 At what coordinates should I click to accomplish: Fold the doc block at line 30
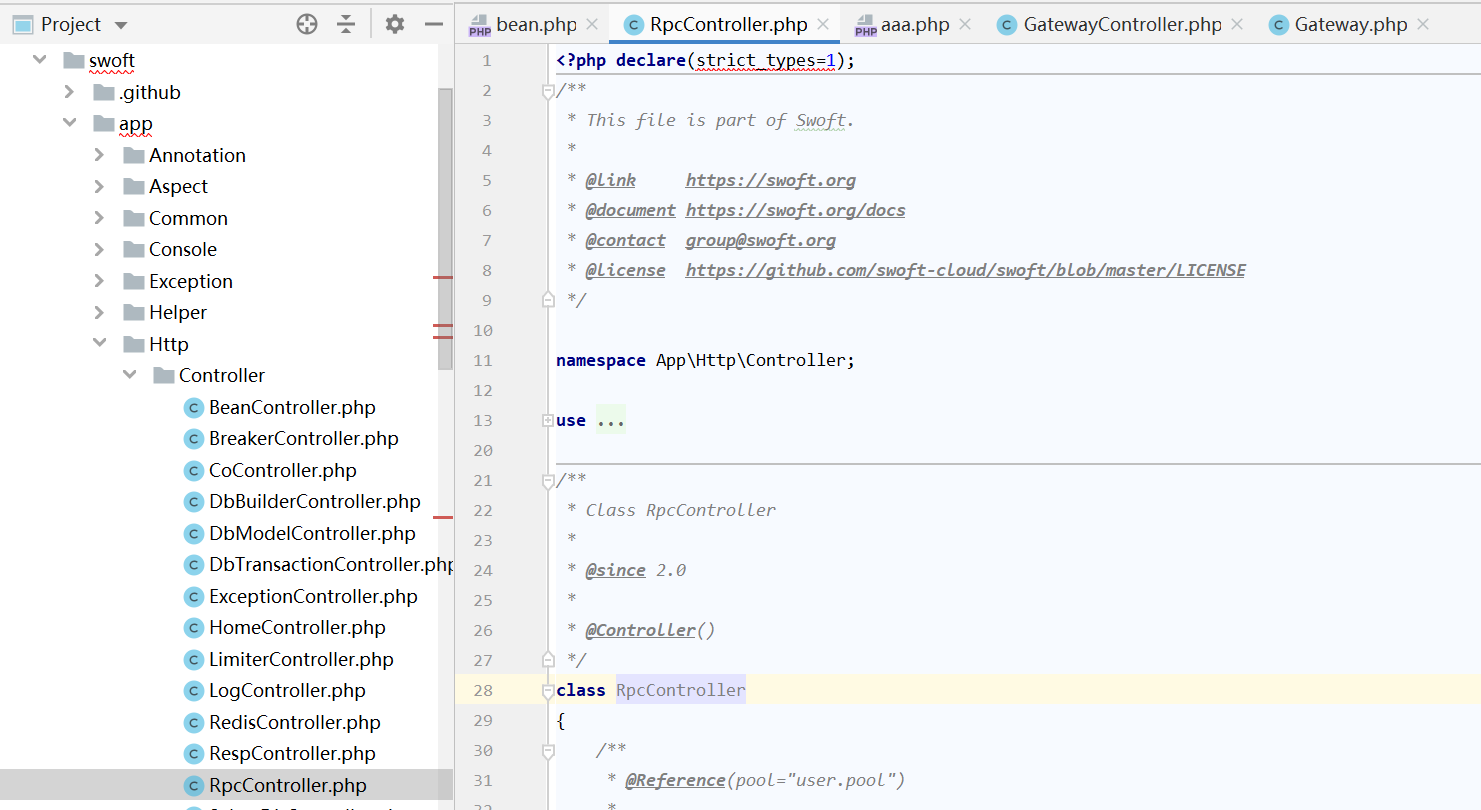pyautogui.click(x=548, y=751)
